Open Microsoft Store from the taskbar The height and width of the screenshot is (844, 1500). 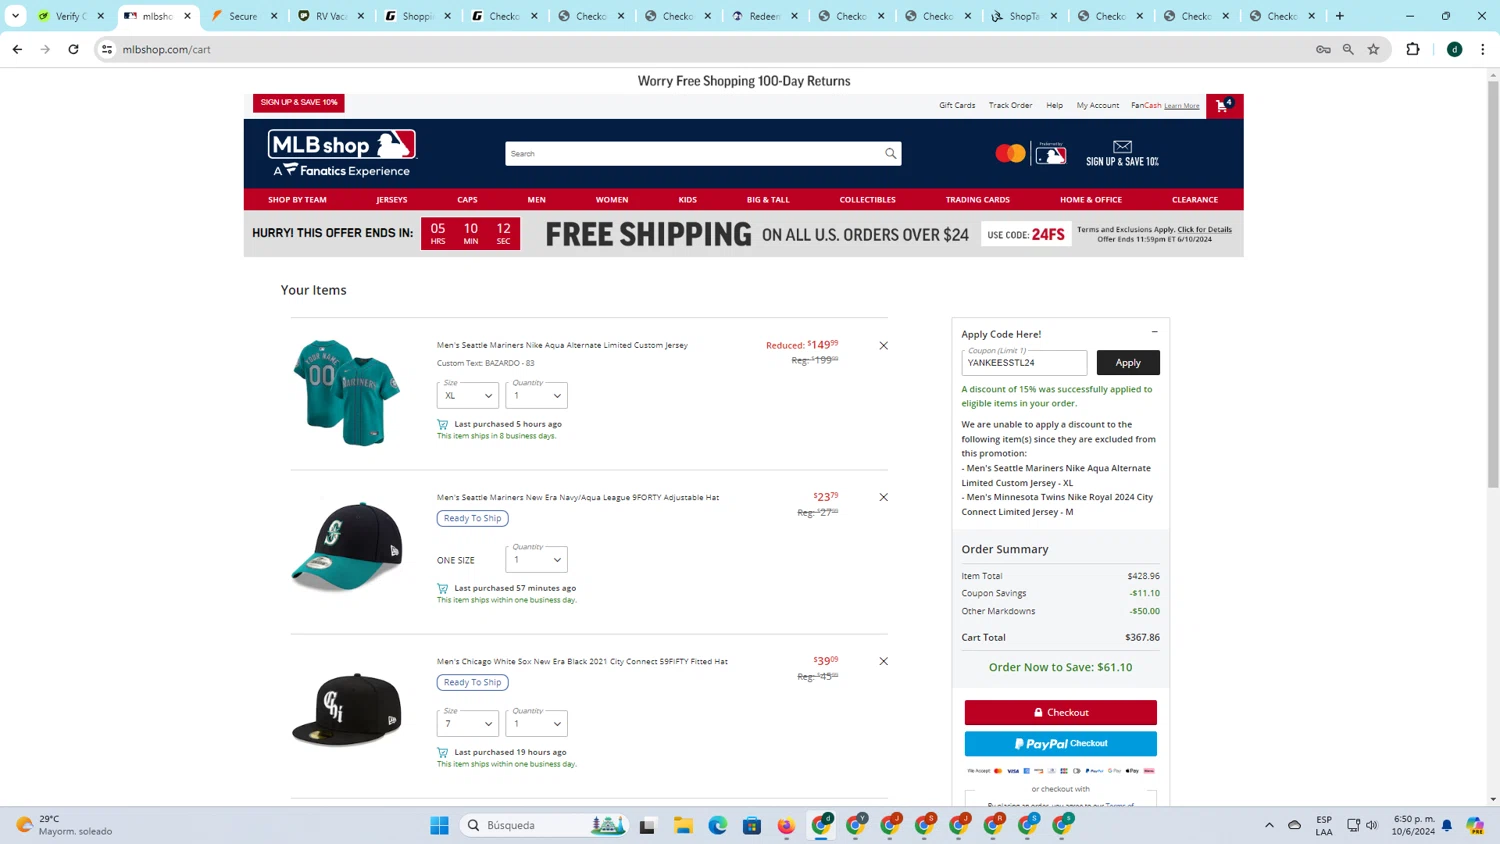tap(752, 825)
